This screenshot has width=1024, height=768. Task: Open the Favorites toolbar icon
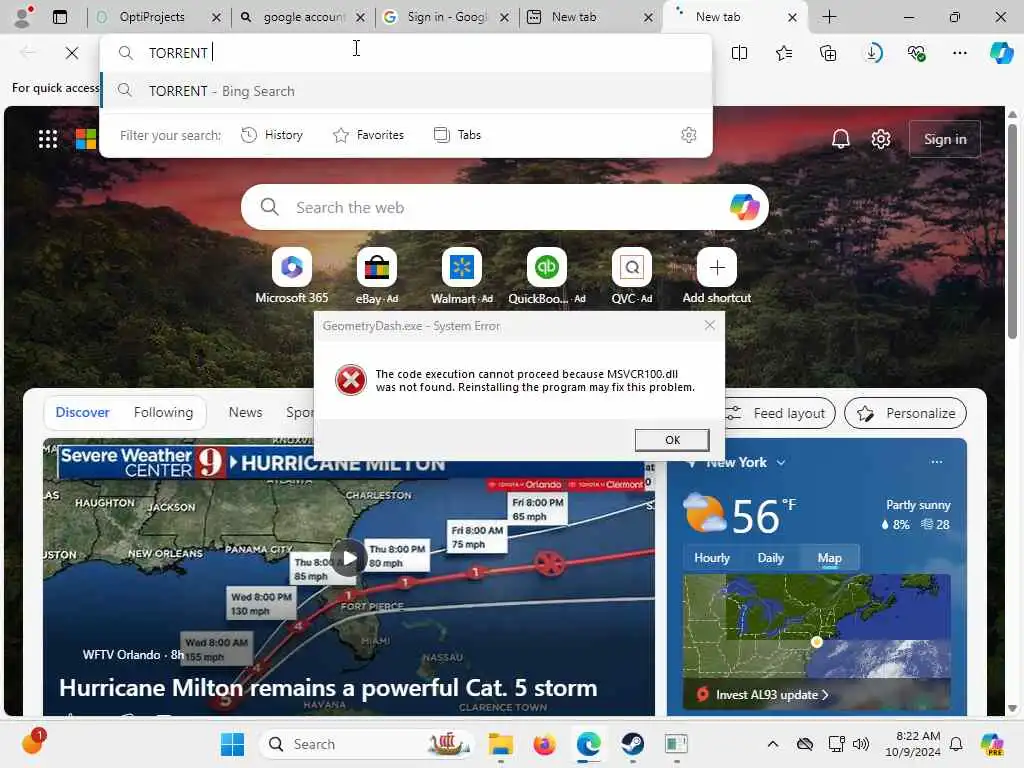pos(784,53)
